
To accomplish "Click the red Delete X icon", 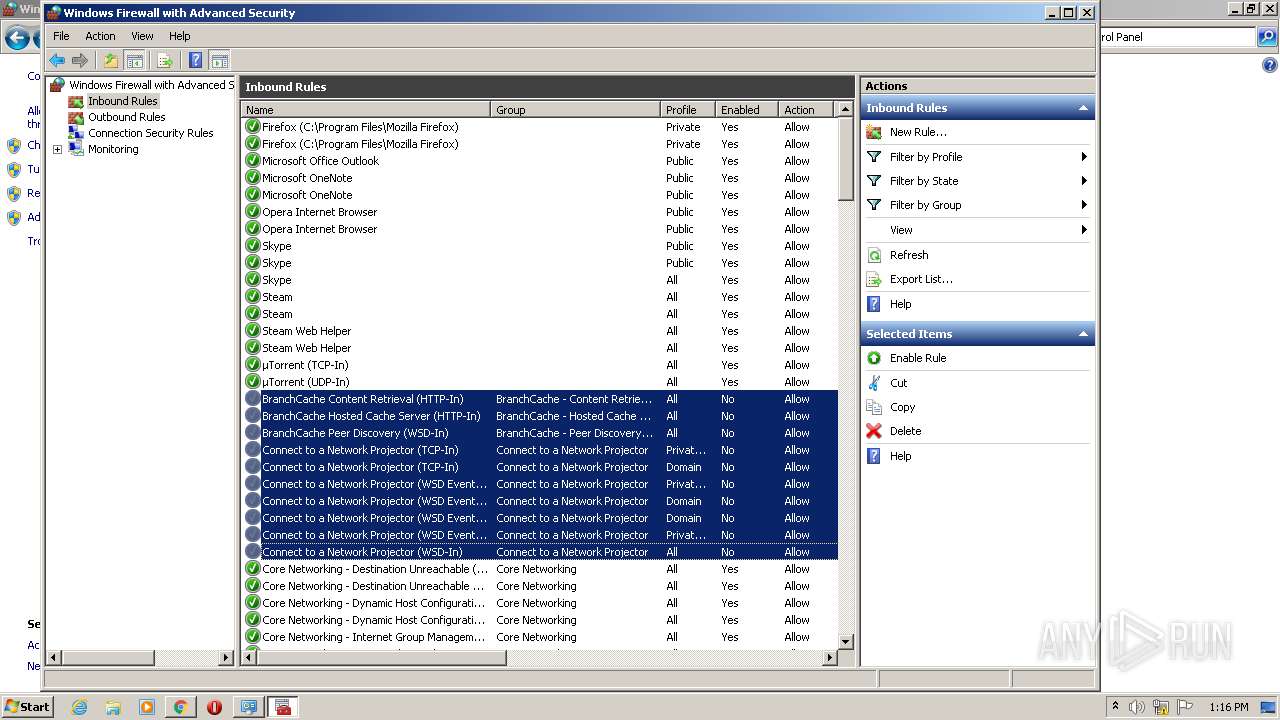I will 874,431.
